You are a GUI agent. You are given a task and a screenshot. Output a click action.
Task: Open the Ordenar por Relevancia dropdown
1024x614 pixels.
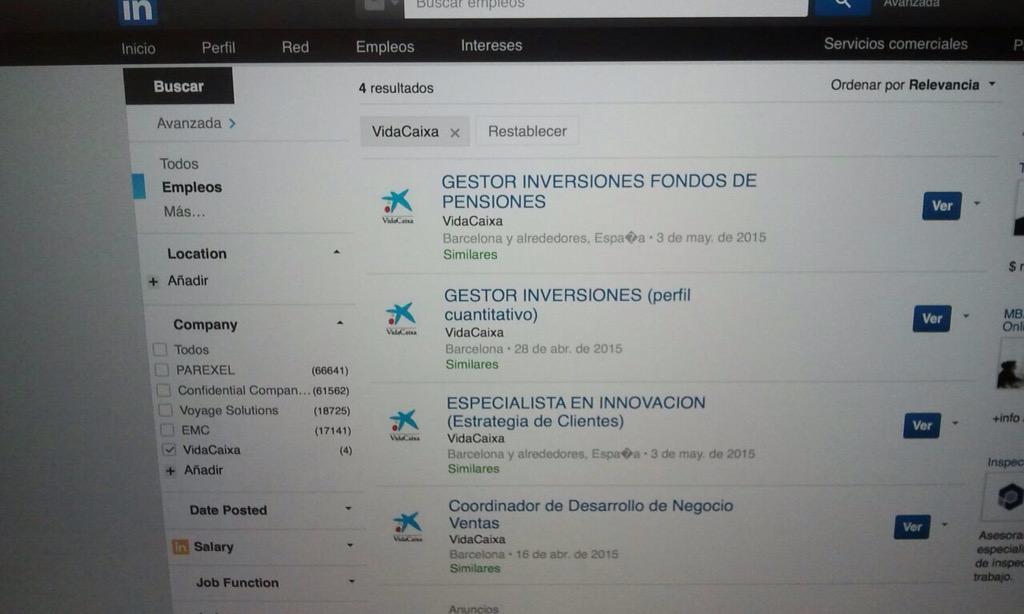pos(913,85)
